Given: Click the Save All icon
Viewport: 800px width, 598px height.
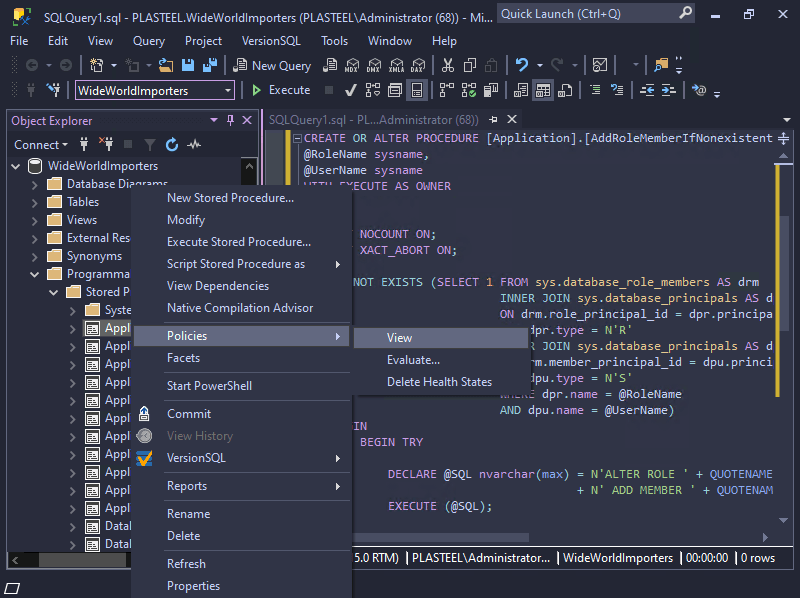Looking at the screenshot, I should pos(210,65).
